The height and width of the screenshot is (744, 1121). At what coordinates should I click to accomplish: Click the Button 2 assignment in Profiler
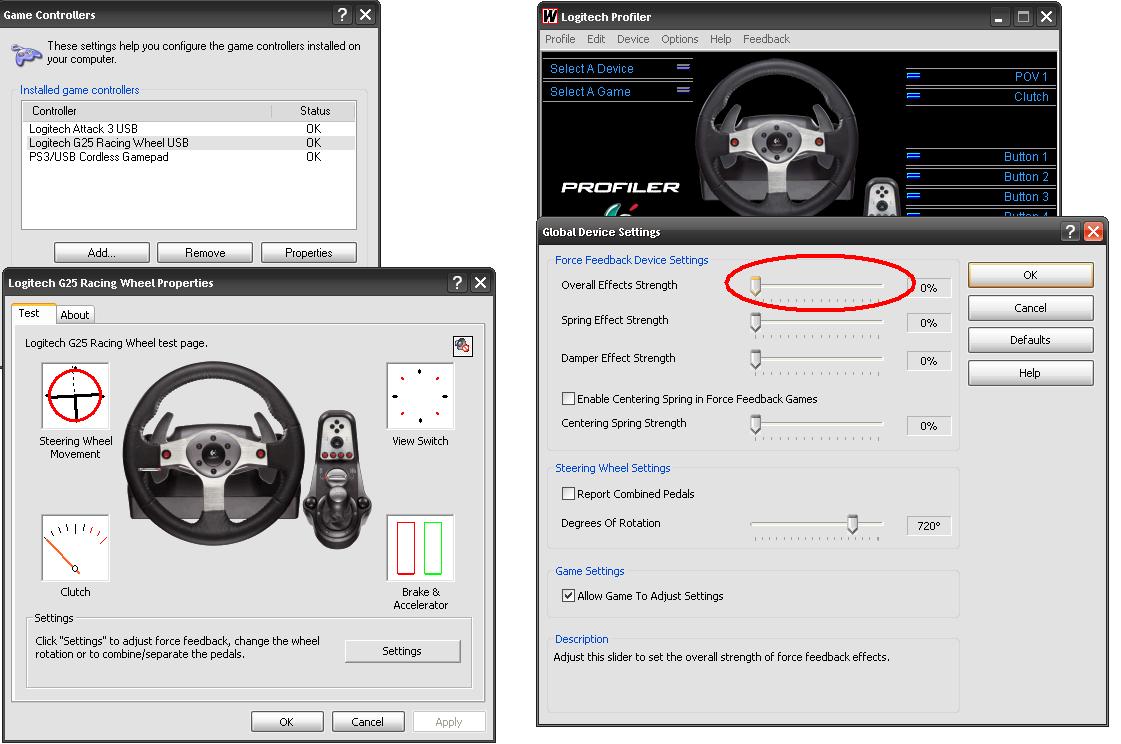(981, 177)
